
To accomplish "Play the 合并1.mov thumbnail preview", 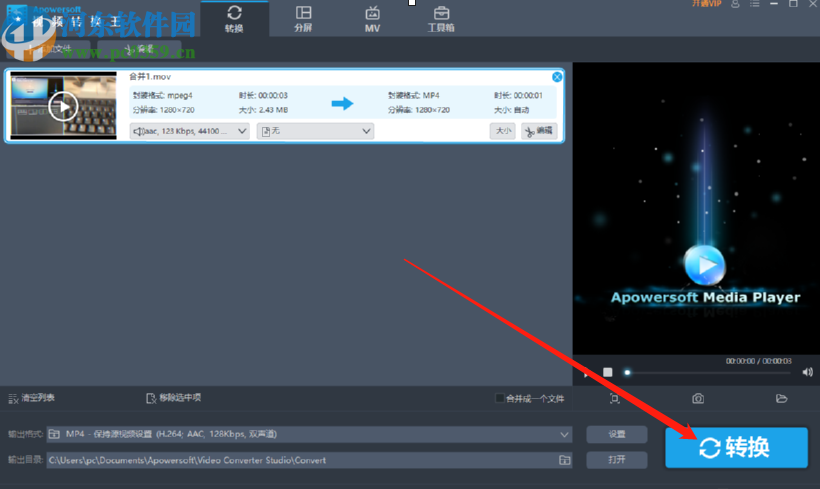I will [x=63, y=106].
